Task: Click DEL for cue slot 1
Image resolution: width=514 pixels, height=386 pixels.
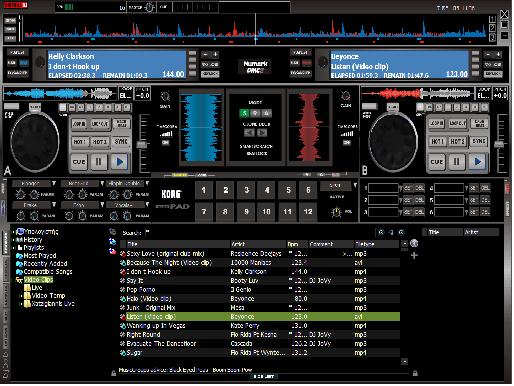Action: pos(419,189)
